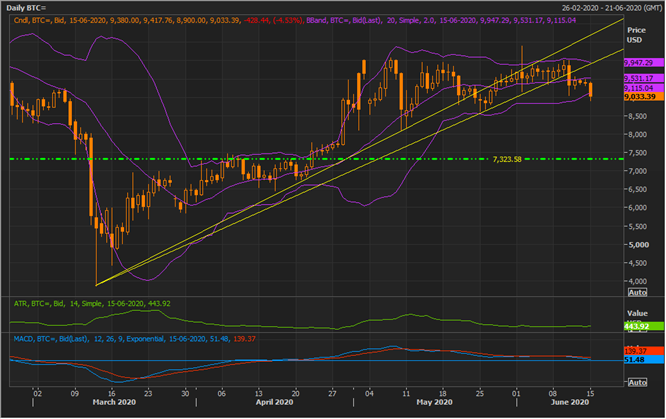Click the Price USD axis label
666x419 pixels.
tap(636, 35)
